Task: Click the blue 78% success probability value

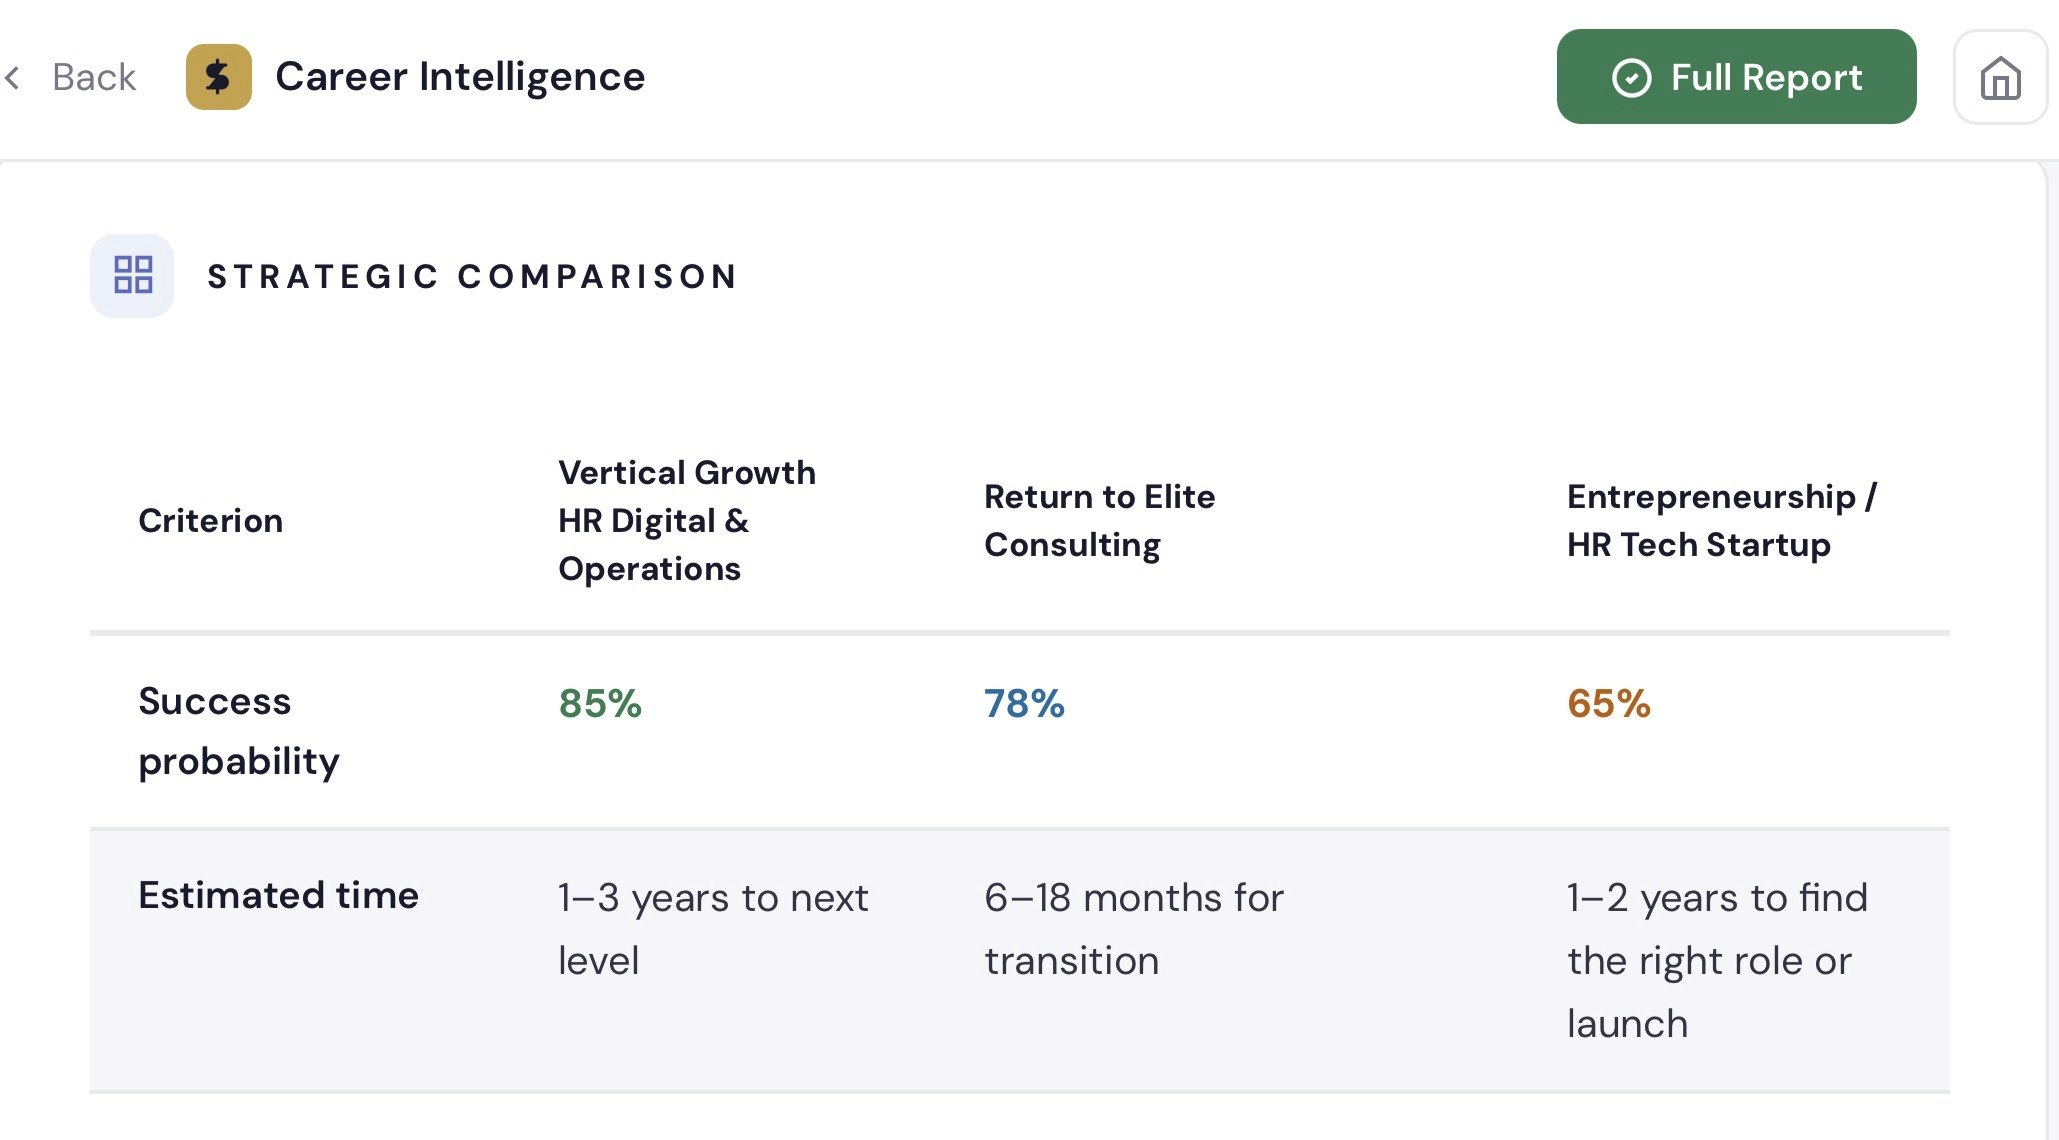Action: (1024, 703)
